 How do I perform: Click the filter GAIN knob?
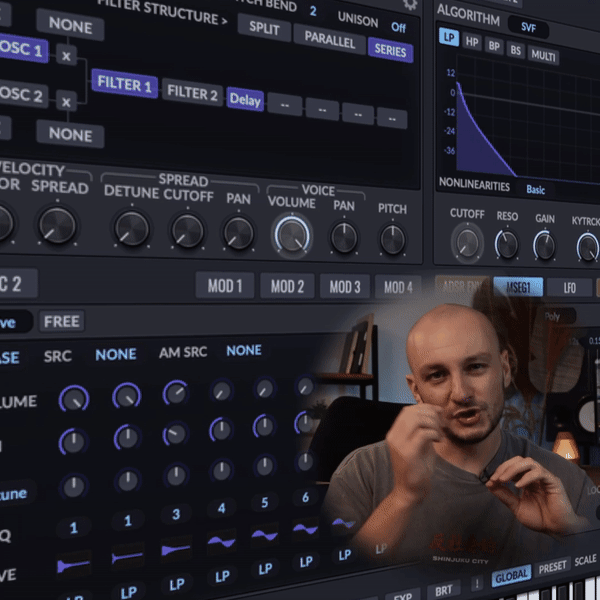545,246
